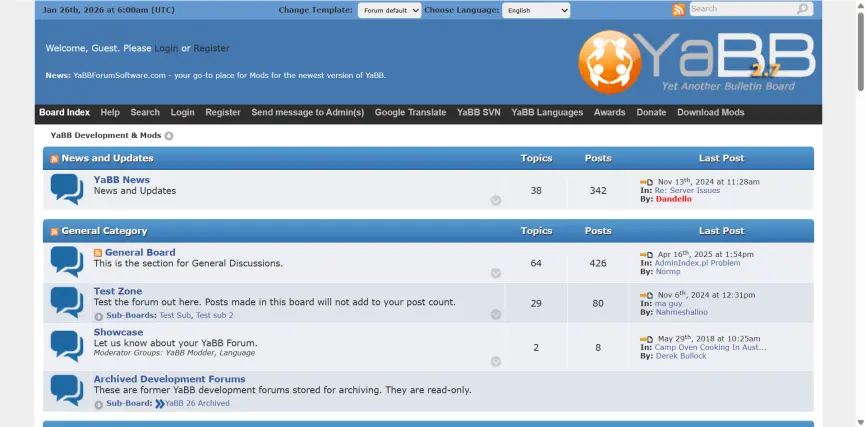The width and height of the screenshot is (866, 427).
Task: Open Download Mods menu item
Action: tap(711, 112)
